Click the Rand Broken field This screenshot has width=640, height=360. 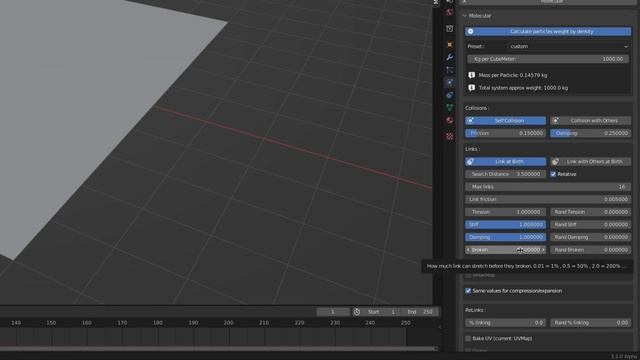pos(590,250)
